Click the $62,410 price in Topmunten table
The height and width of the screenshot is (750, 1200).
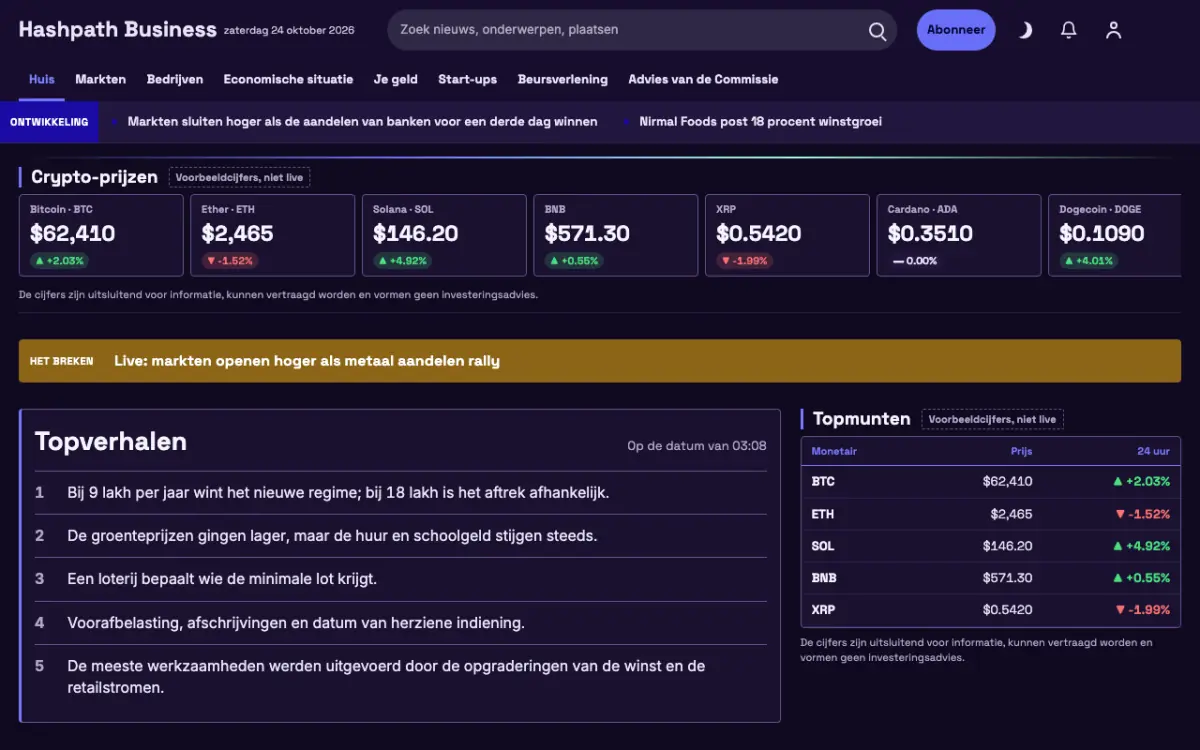point(1007,481)
